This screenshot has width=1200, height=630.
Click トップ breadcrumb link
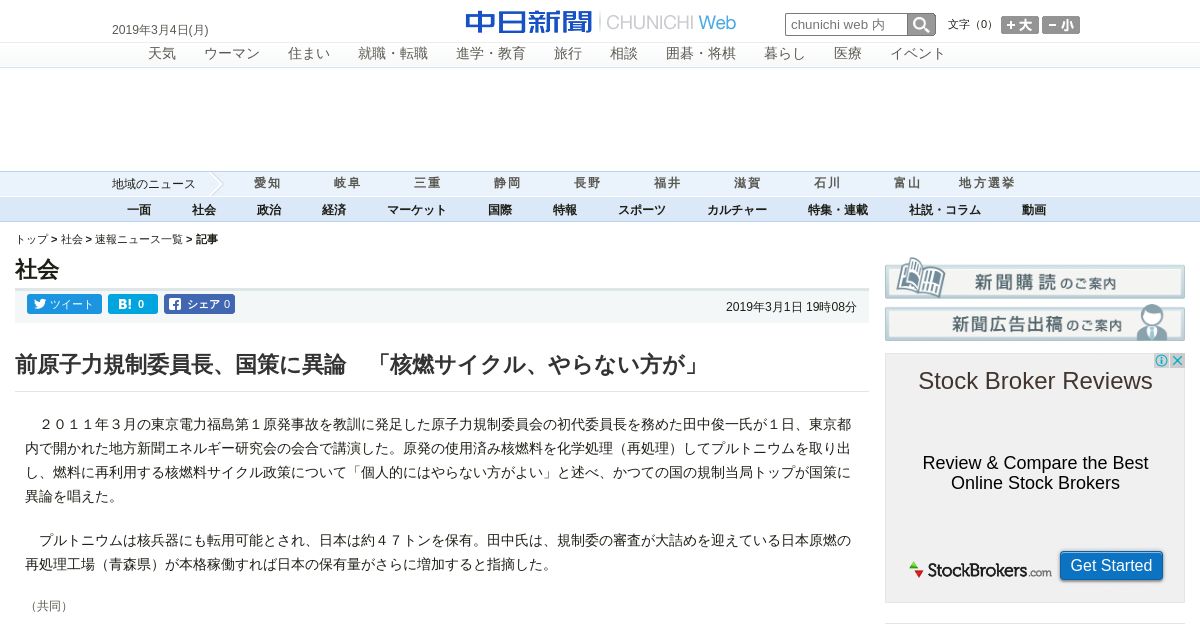point(31,240)
